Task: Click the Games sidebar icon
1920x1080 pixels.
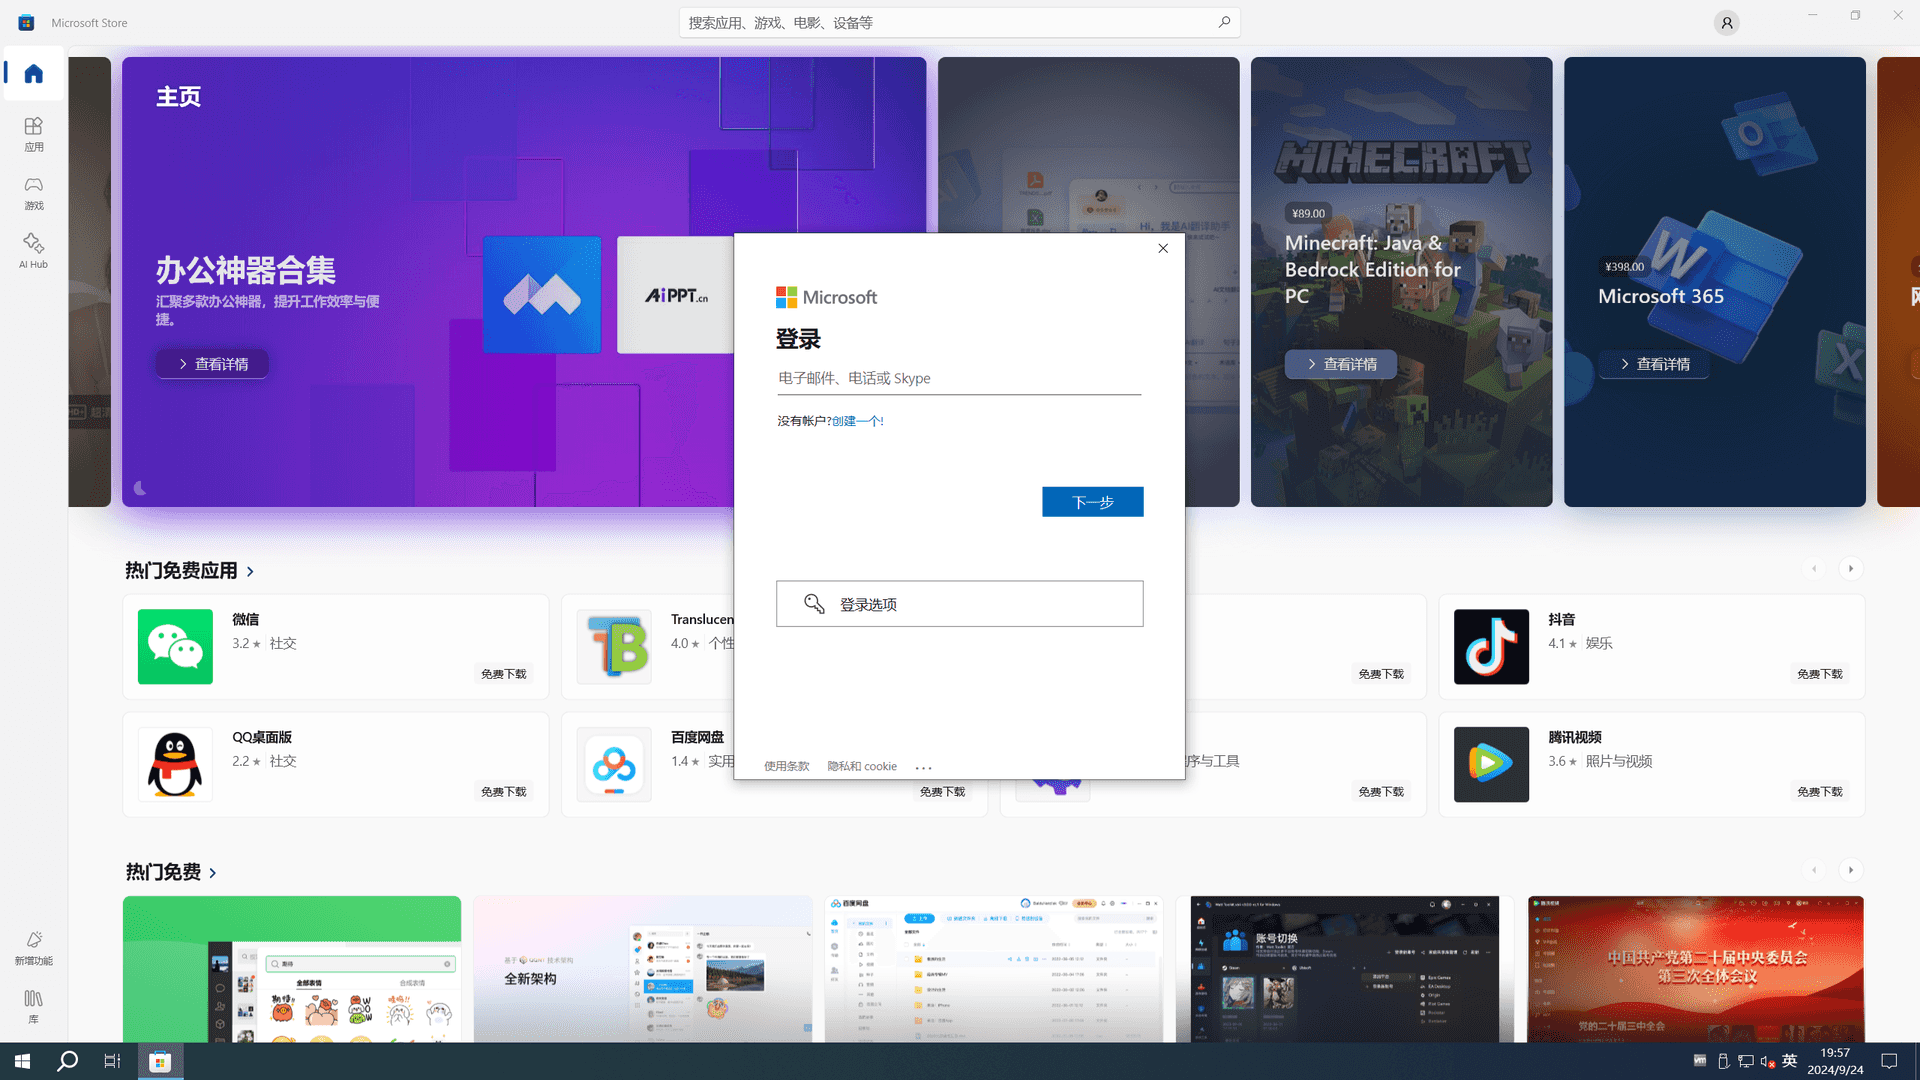Action: (33, 191)
